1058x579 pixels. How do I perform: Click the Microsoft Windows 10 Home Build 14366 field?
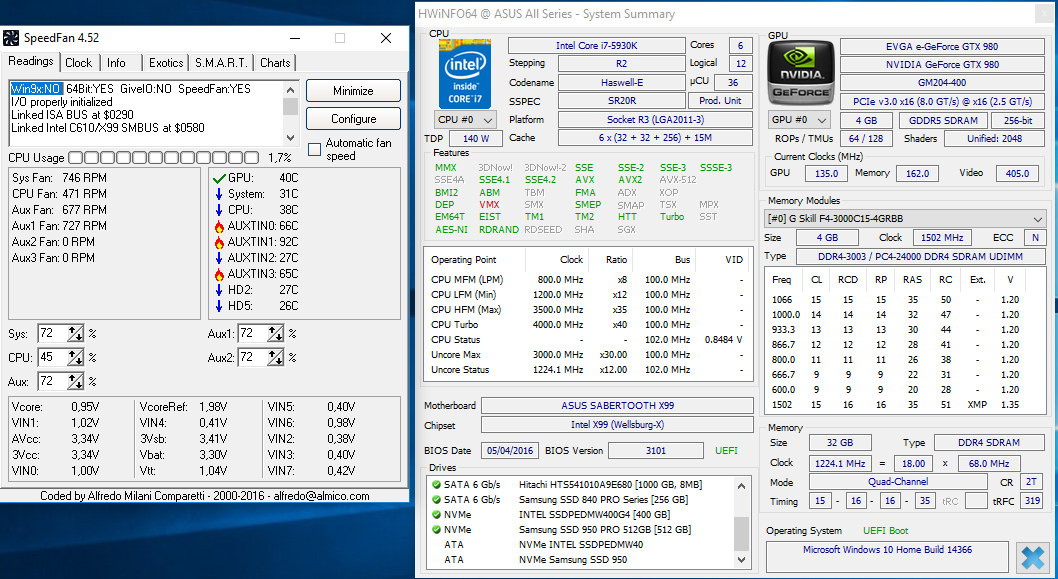[x=887, y=556]
